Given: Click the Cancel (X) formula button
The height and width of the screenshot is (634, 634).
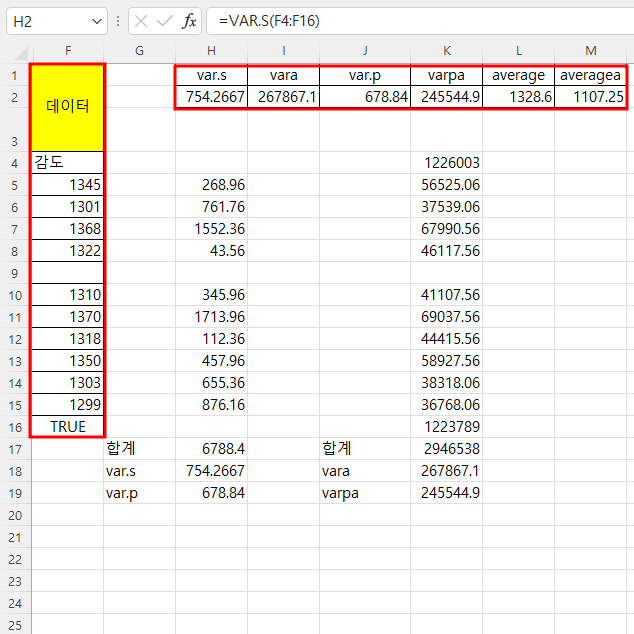Looking at the screenshot, I should (141, 21).
